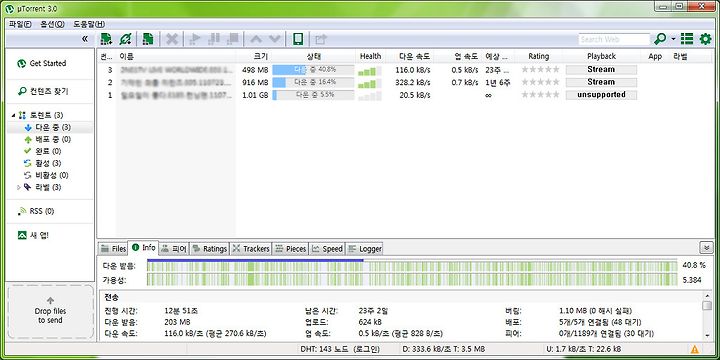720x360 pixels.
Task: Click the Pause torrent icon
Action: [214, 39]
